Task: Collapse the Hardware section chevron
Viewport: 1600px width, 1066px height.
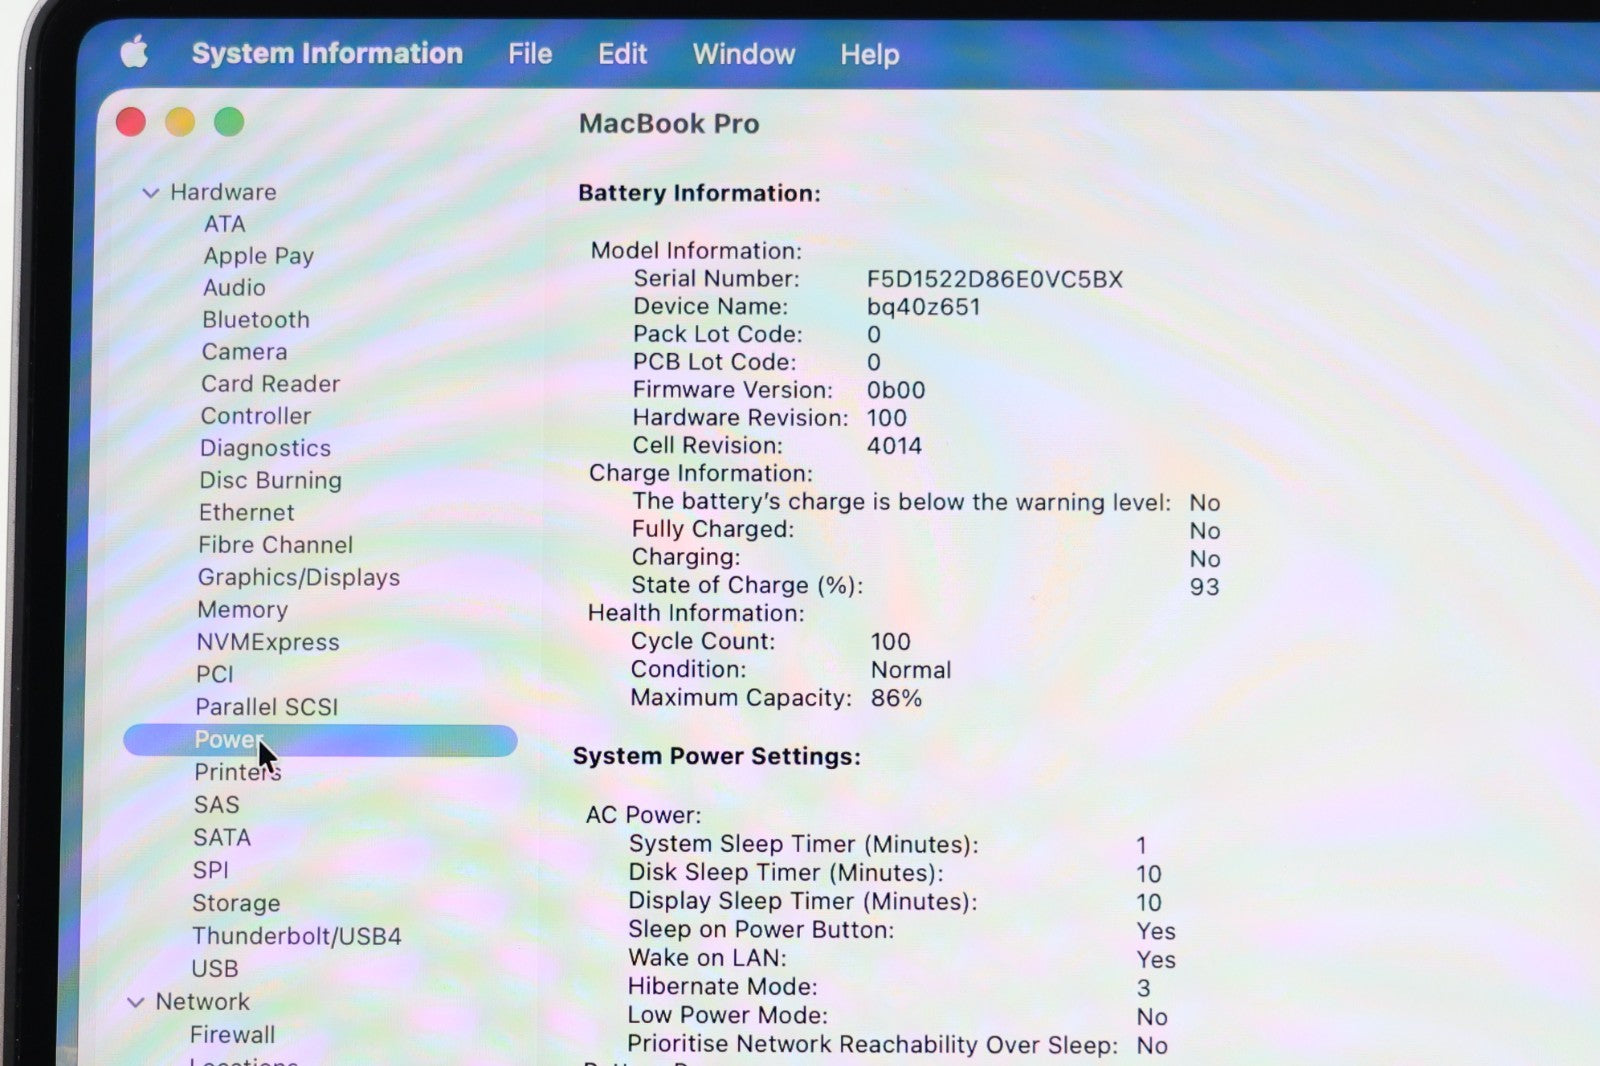Action: click(151, 192)
